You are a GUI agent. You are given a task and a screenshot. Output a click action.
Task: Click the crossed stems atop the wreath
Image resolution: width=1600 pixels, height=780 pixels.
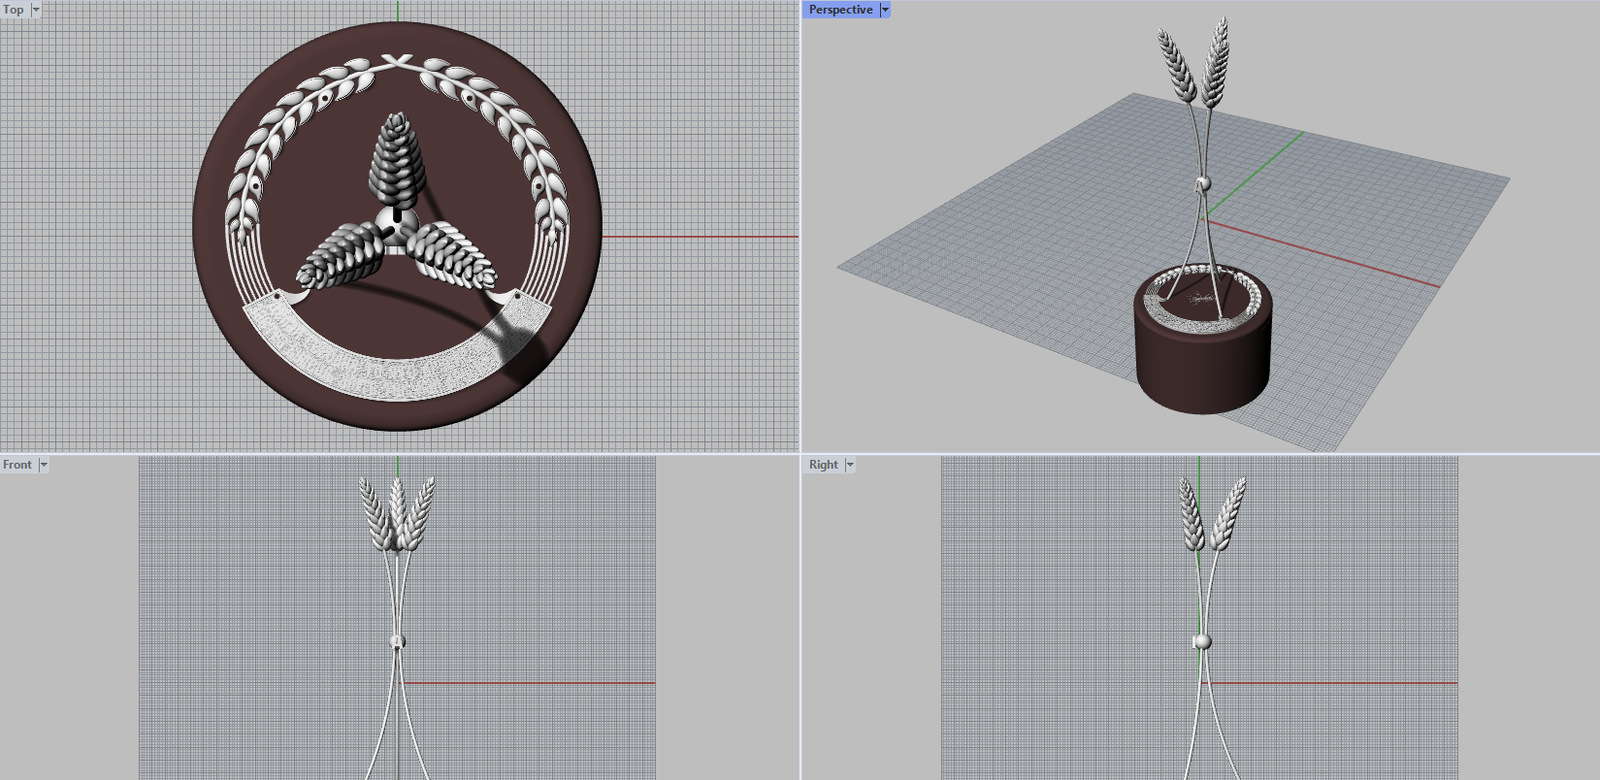click(397, 63)
